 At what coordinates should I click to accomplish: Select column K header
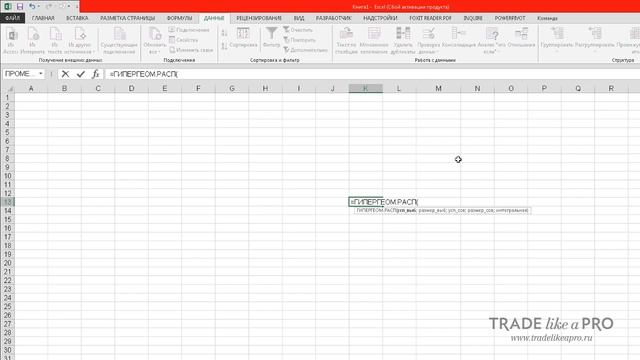pyautogui.click(x=366, y=88)
